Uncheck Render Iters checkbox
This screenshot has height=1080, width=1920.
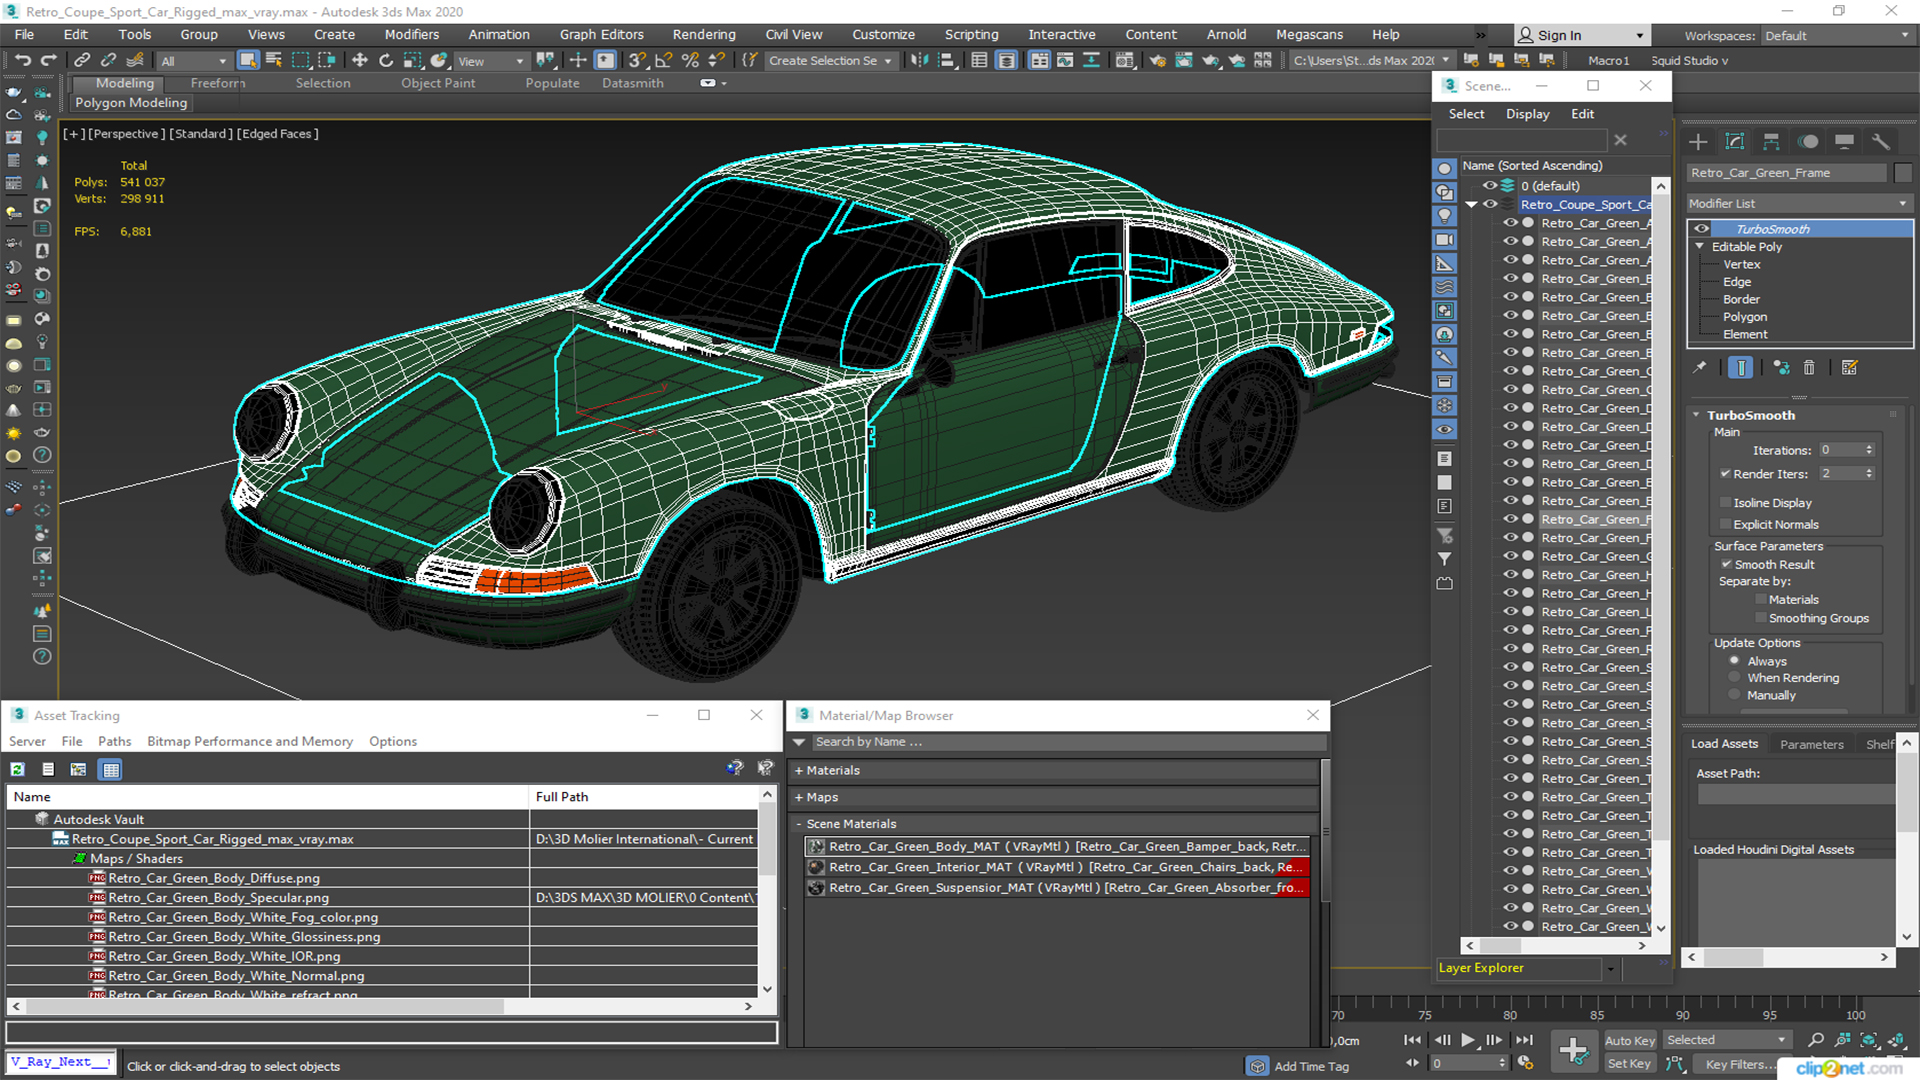coord(1725,474)
